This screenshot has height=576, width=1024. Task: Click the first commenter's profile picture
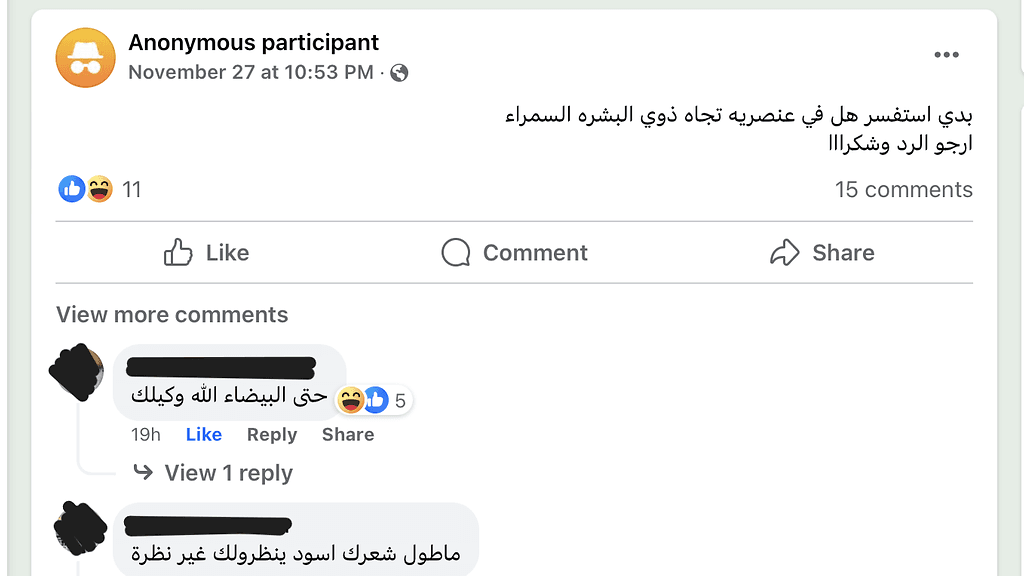75,372
